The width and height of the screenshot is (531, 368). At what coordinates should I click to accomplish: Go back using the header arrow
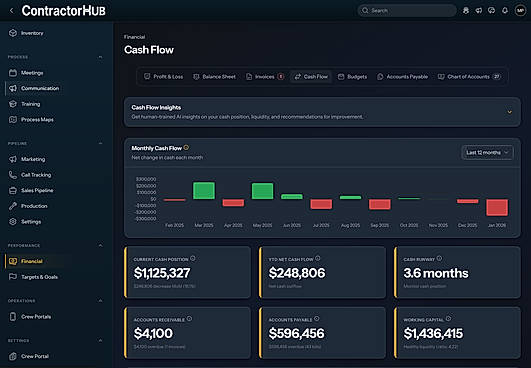12,10
